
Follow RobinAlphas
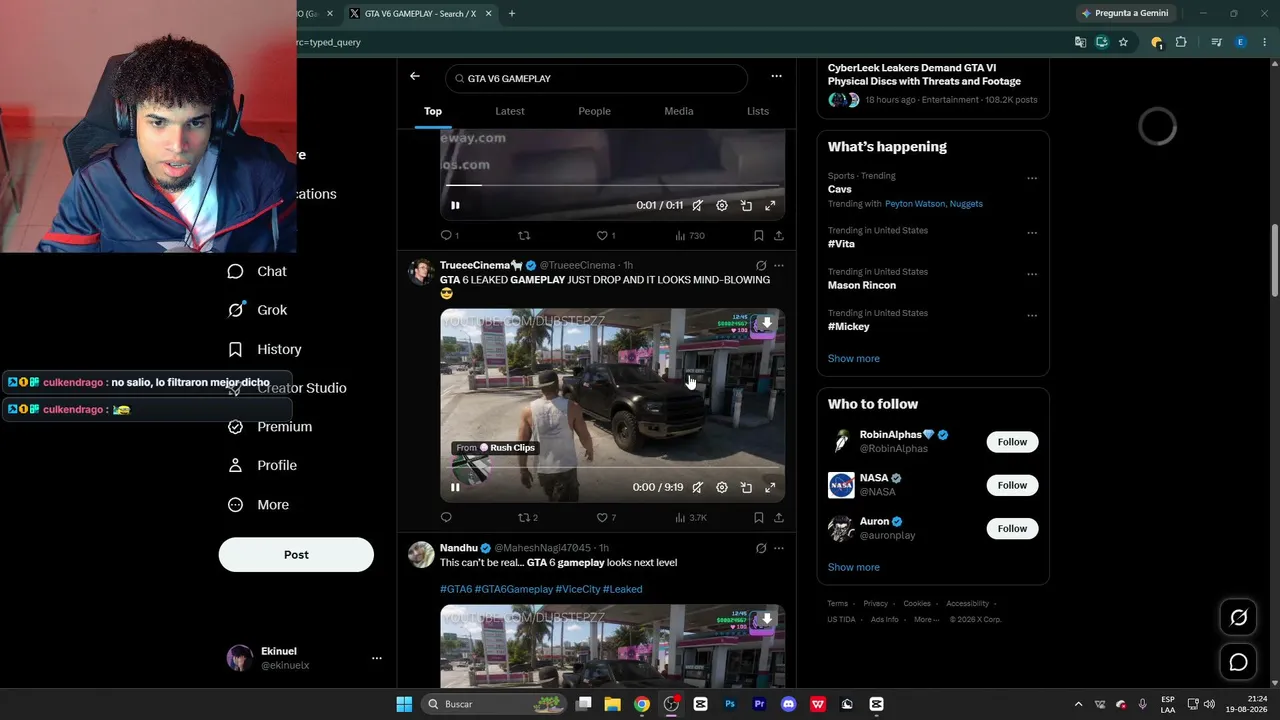click(1012, 442)
